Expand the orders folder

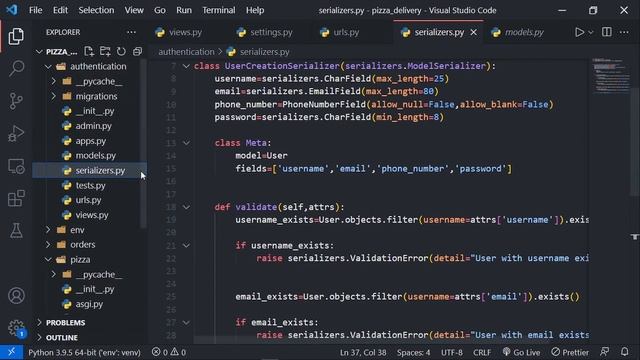tap(48, 244)
